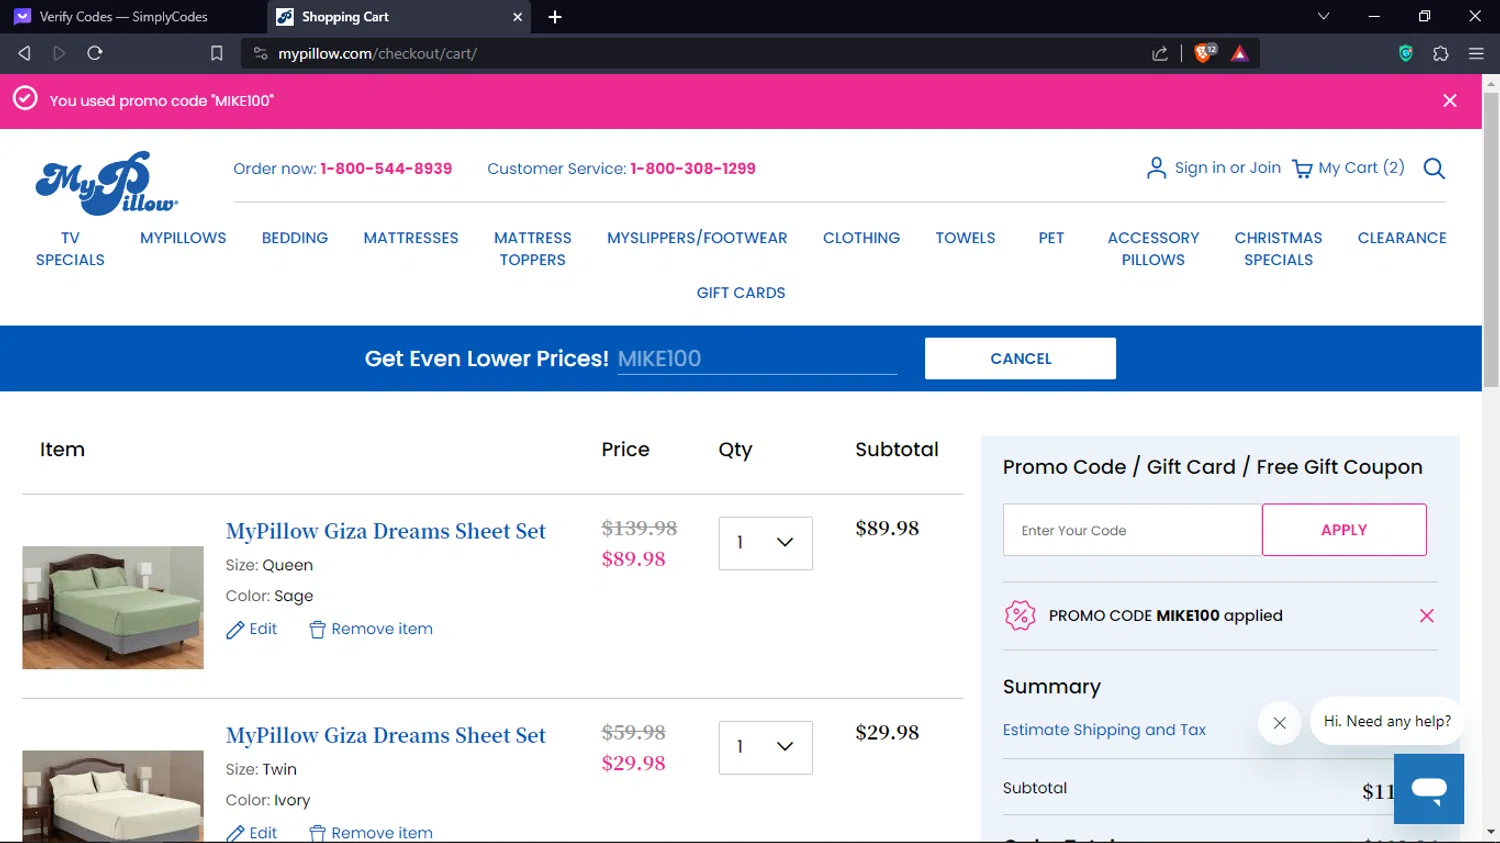This screenshot has height=843, width=1500.
Task: Click the MyPillow logo
Action: [107, 183]
